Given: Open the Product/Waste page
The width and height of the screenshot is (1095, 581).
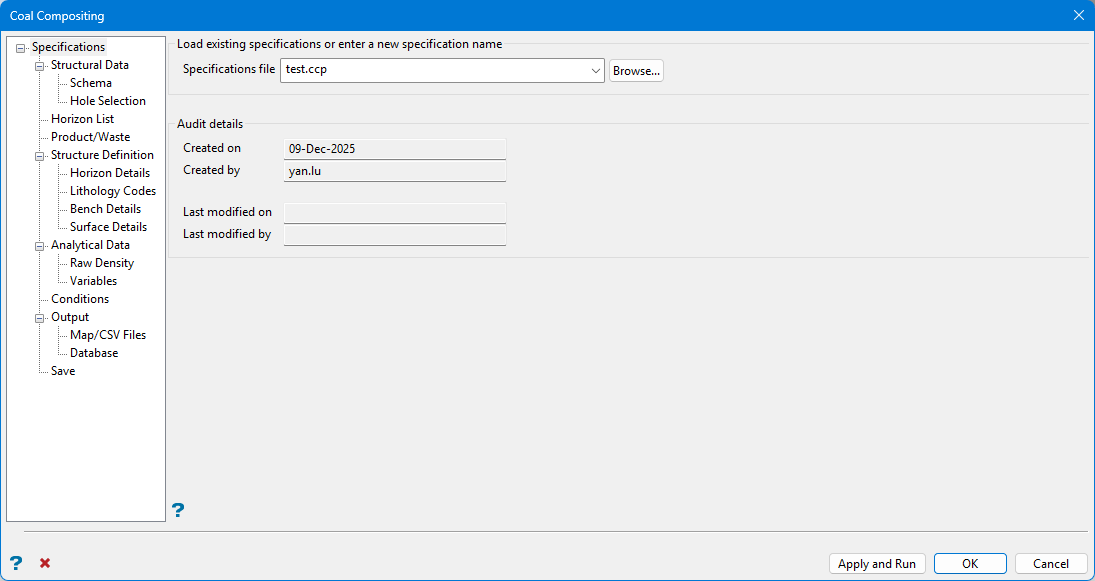Looking at the screenshot, I should click(90, 137).
